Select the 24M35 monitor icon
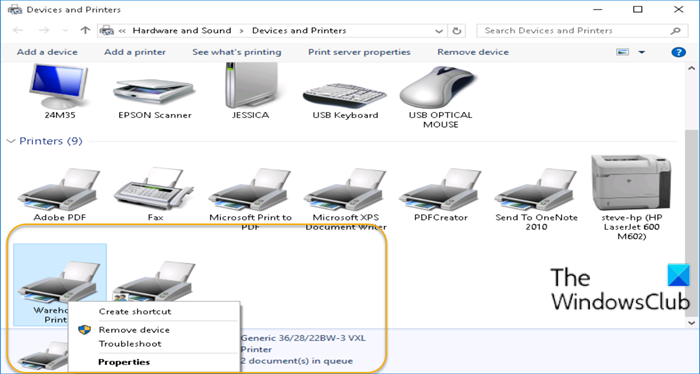Screen dimensions: 700x374 click(59, 86)
